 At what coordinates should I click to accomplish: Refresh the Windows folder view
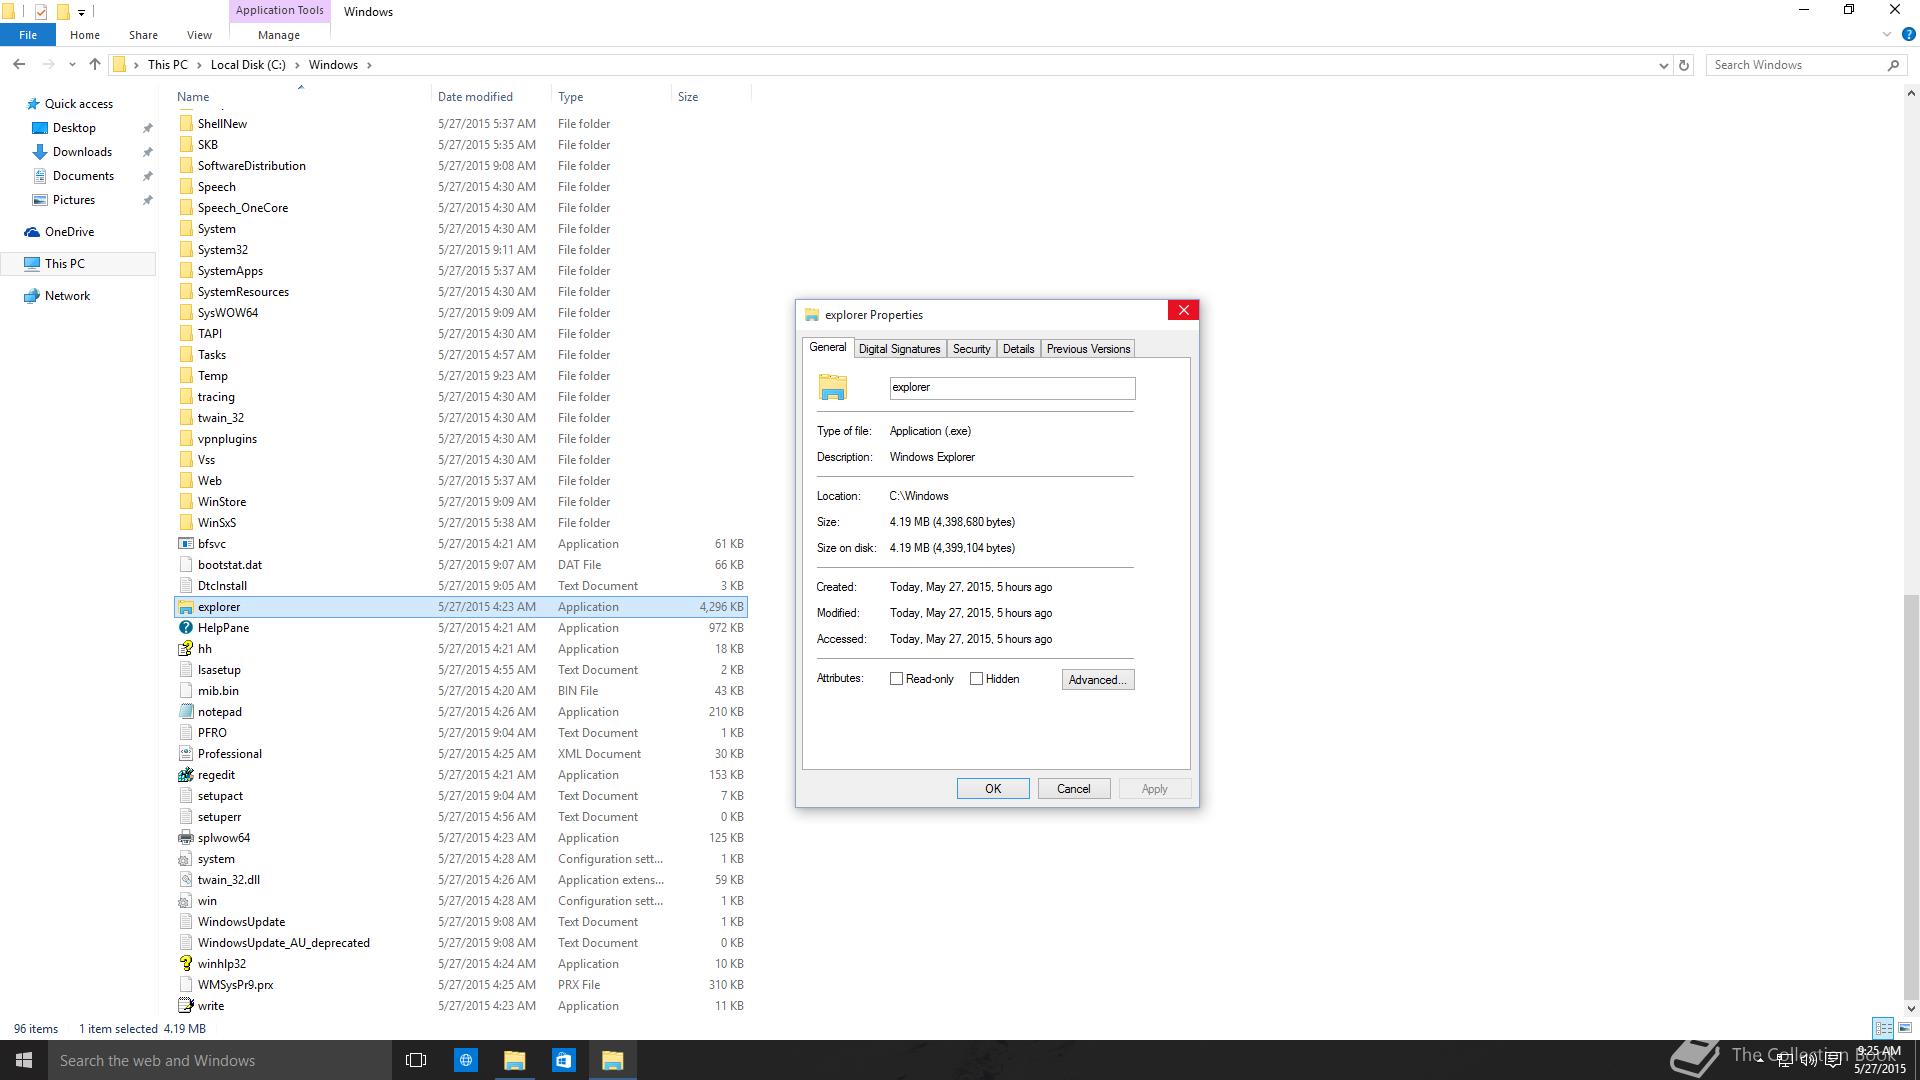1684,65
